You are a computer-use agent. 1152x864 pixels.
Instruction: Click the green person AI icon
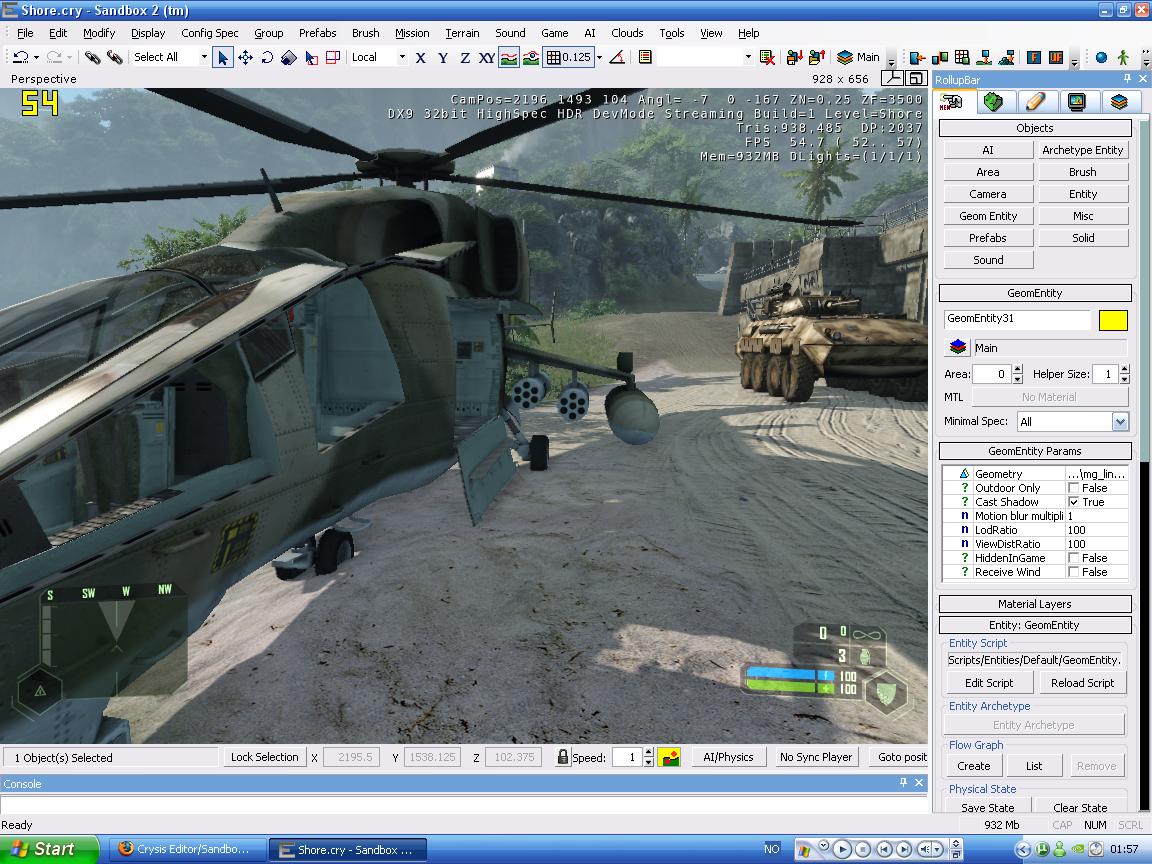point(1123,57)
